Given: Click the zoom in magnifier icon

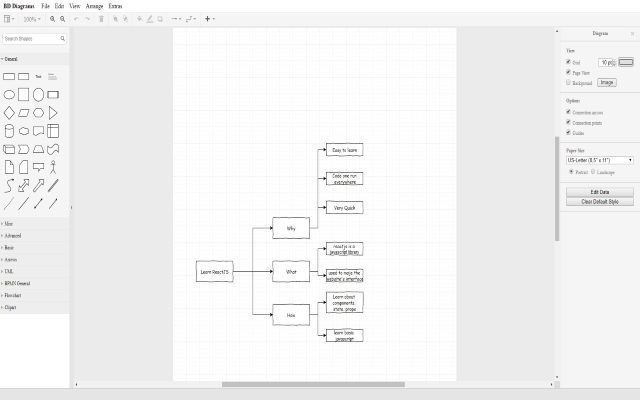Looking at the screenshot, I should [x=53, y=19].
